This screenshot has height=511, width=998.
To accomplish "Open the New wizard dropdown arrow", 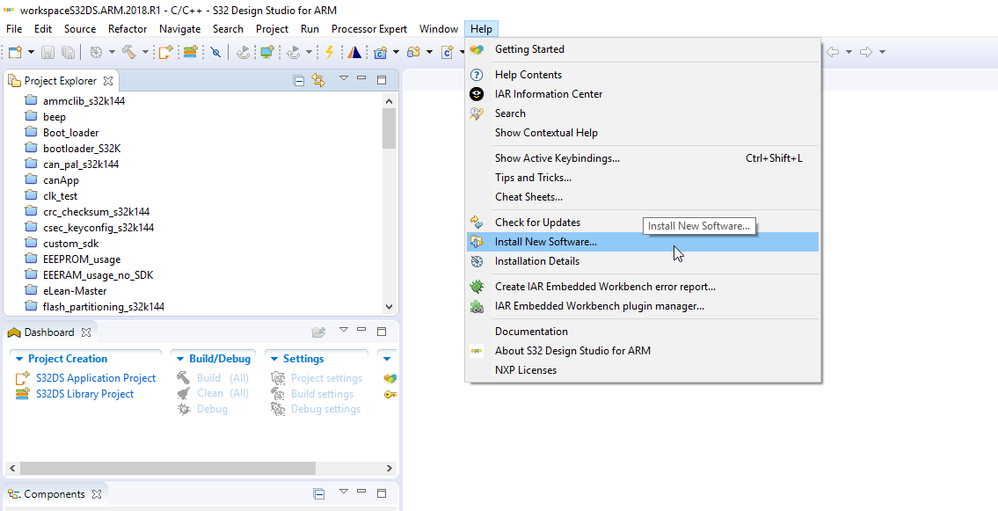I will tap(31, 52).
